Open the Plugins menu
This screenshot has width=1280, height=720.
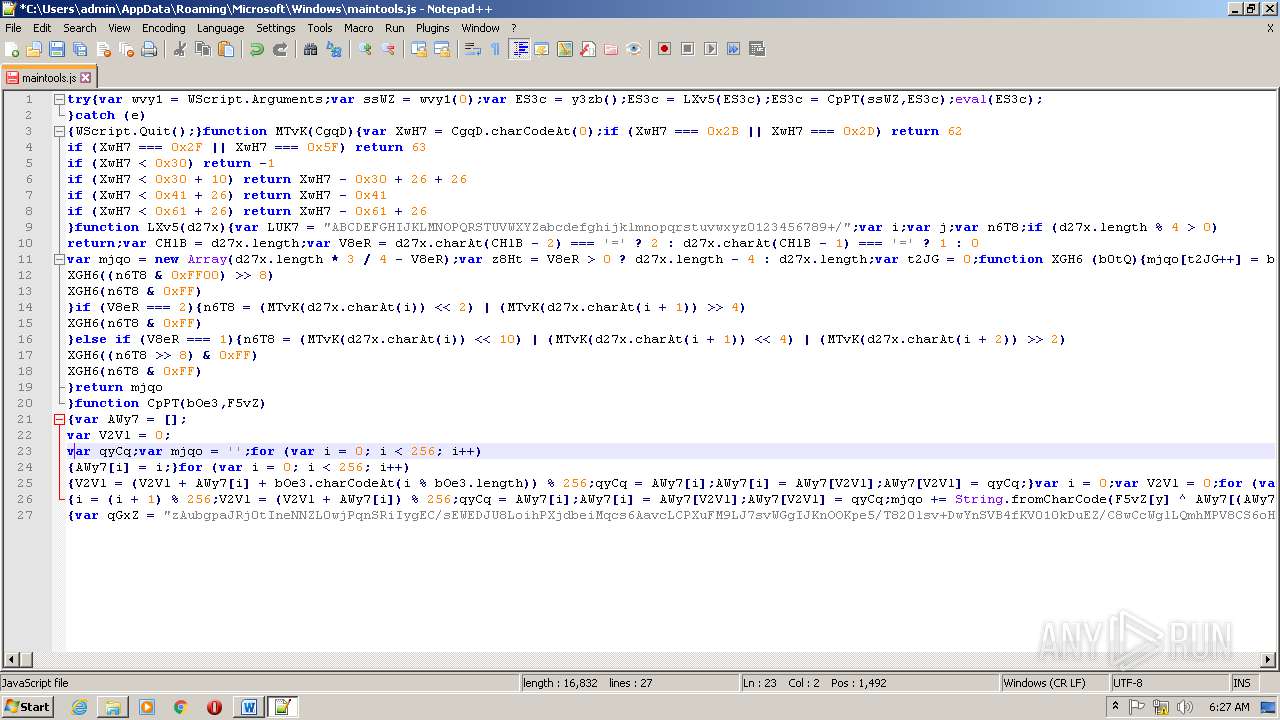(x=433, y=28)
